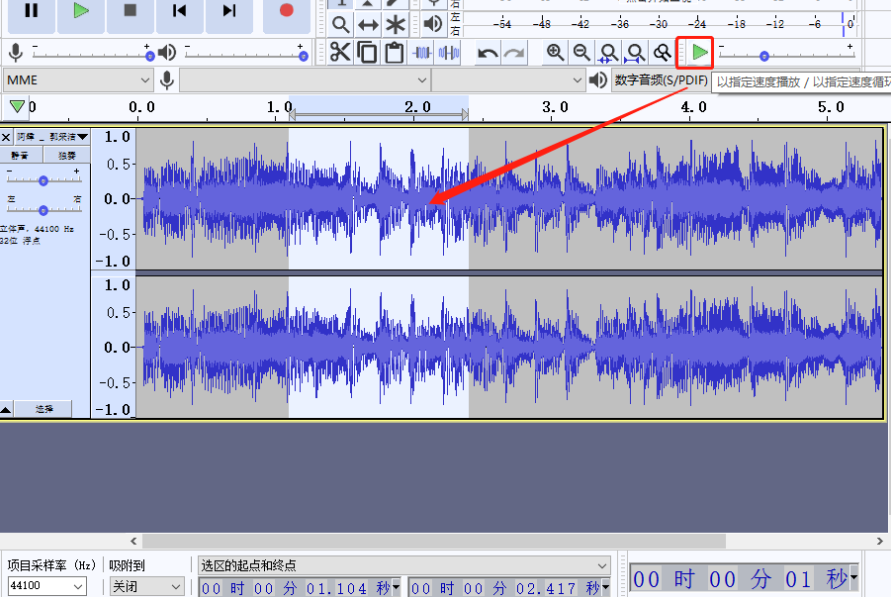Copy the selection with copy icon
Viewport: 891px width, 597px height.
[367, 52]
